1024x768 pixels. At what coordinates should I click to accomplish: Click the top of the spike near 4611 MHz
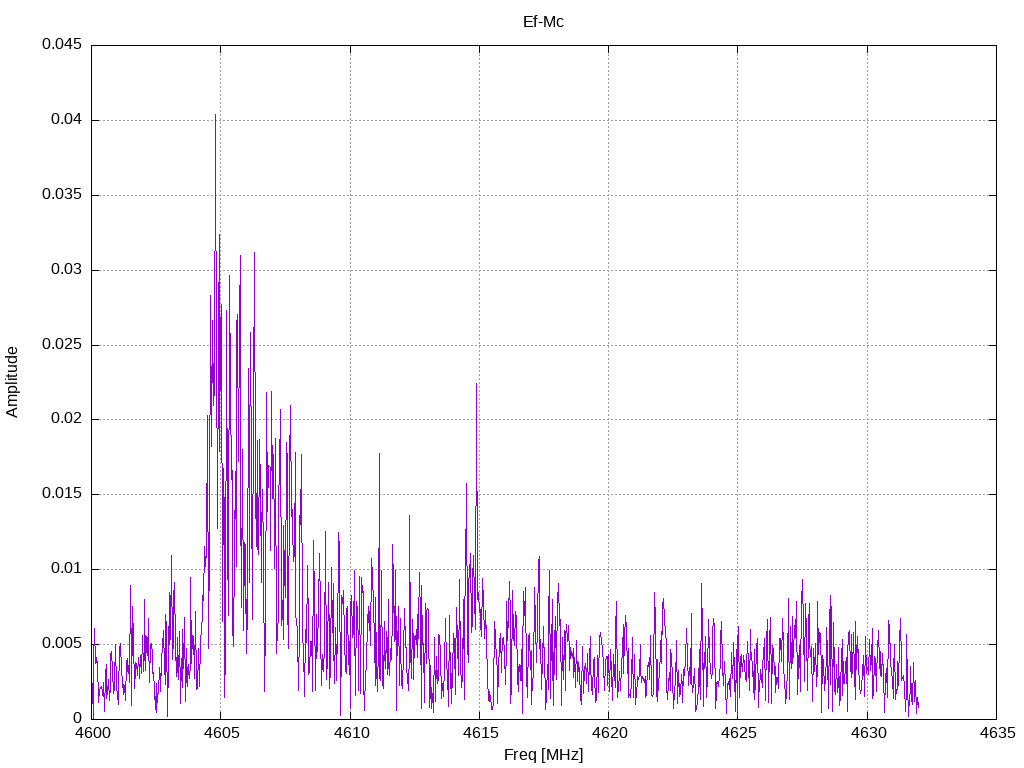(379, 454)
